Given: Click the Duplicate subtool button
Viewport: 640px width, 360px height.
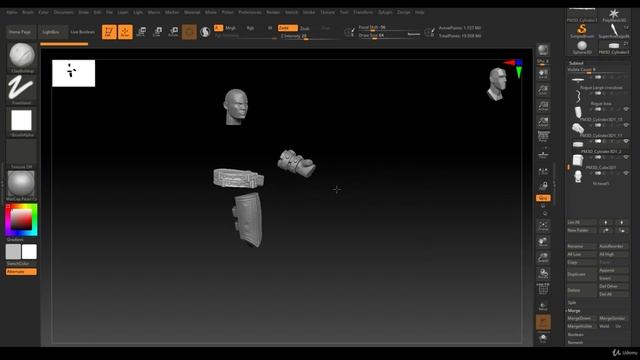Looking at the screenshot, I should coord(581,274).
